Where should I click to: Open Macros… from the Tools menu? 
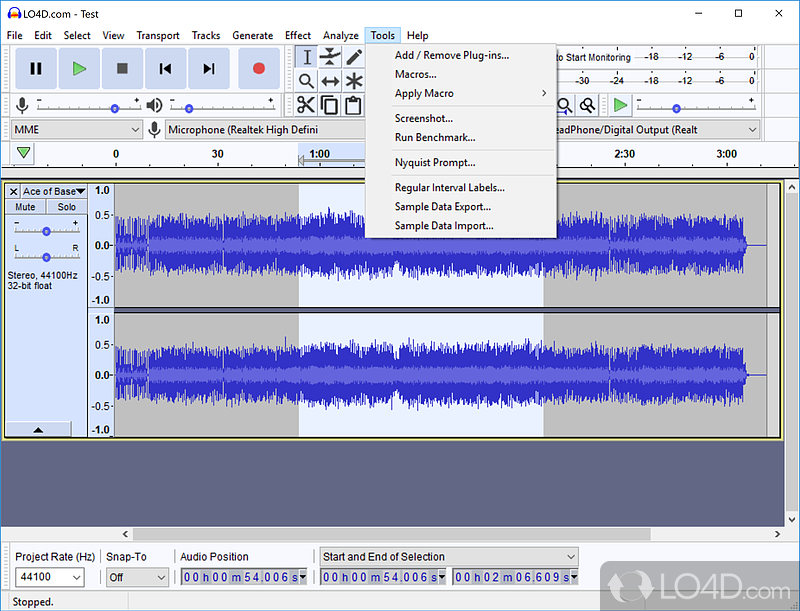tap(461, 74)
